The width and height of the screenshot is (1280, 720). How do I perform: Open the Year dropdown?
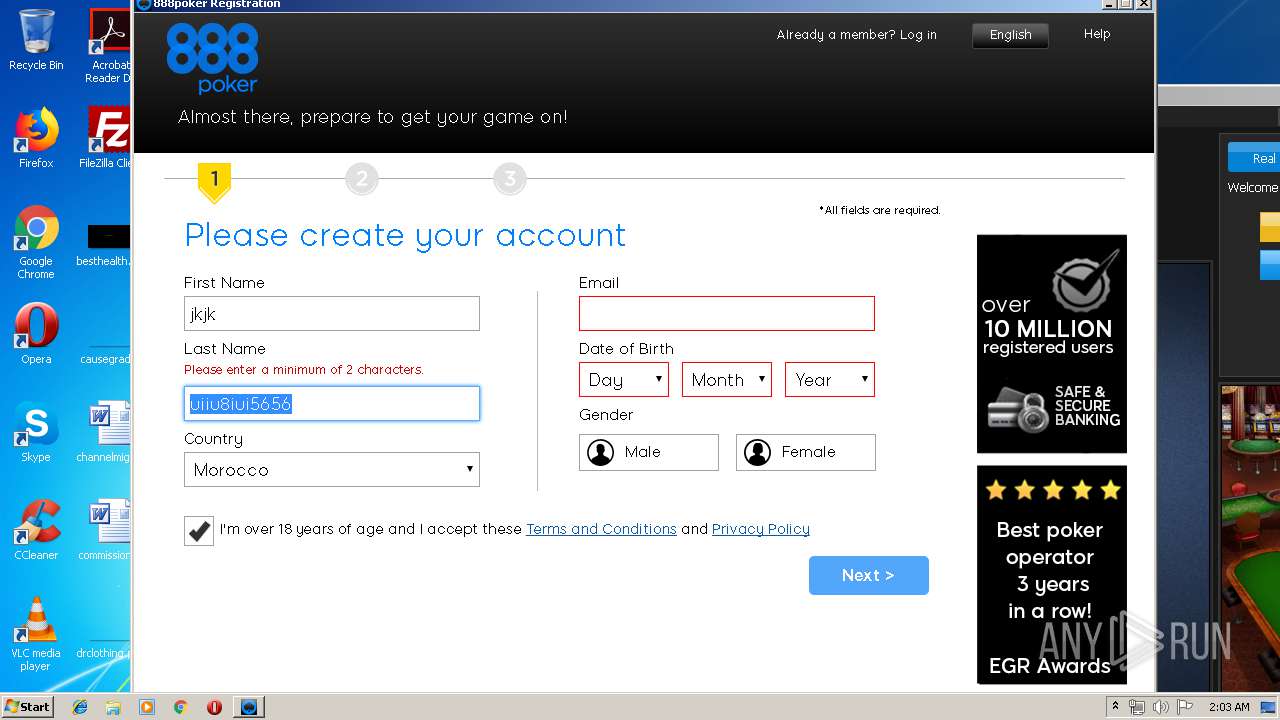pos(830,380)
